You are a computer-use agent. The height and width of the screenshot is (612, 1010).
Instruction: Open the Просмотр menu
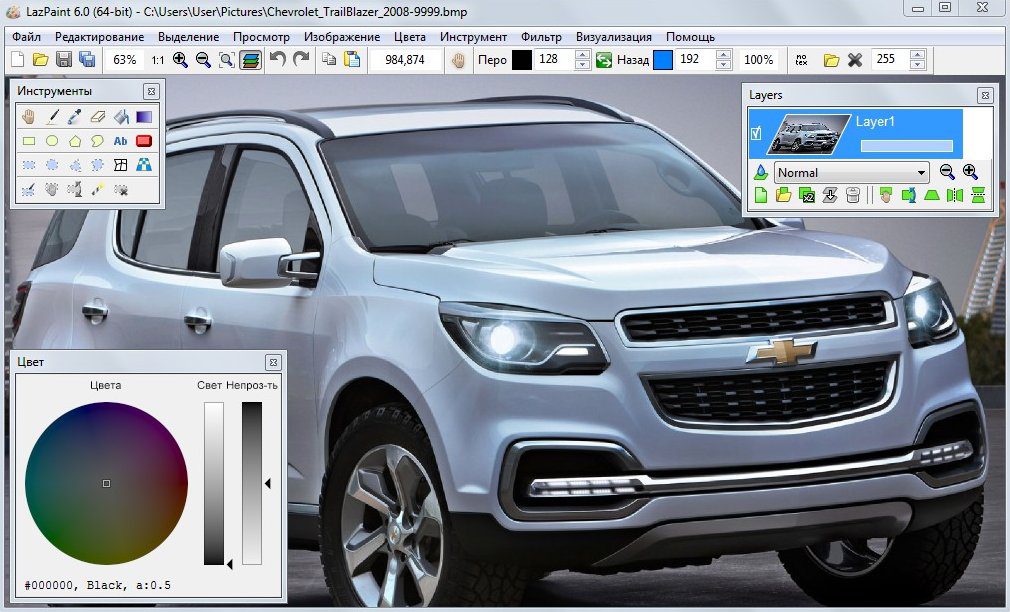261,37
